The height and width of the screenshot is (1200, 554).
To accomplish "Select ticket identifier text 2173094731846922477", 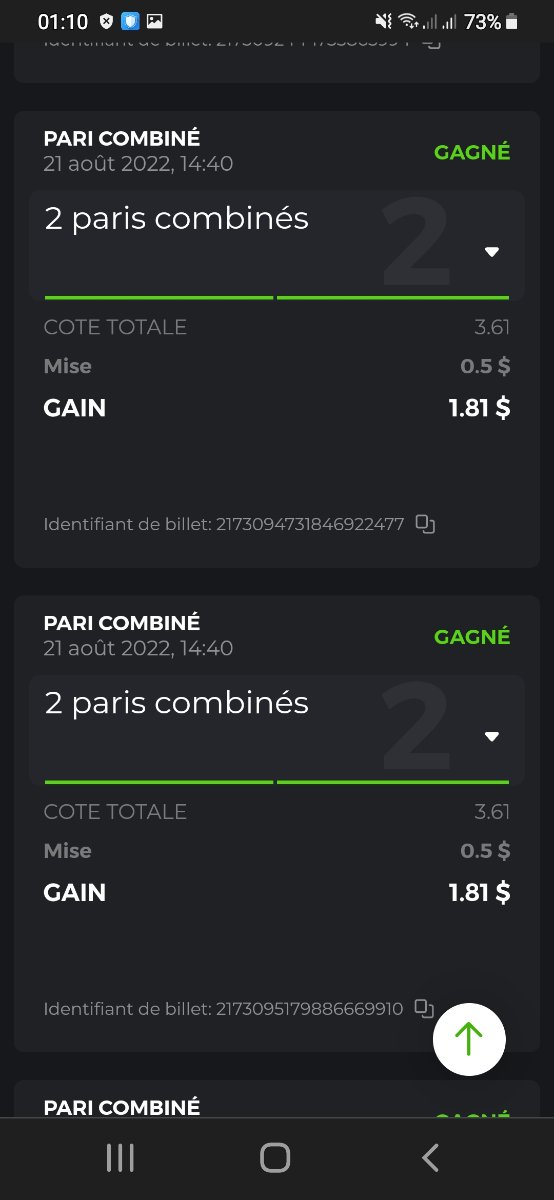I will click(x=310, y=524).
